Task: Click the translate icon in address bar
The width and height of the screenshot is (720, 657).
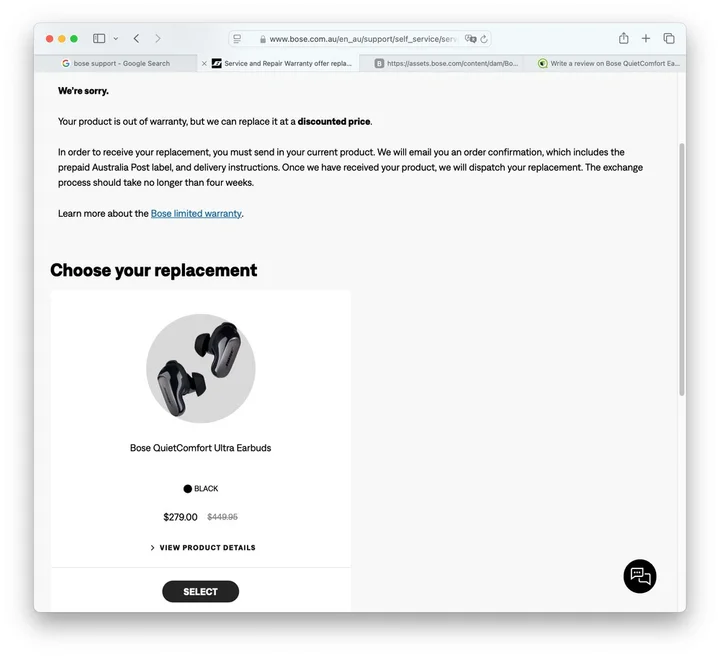Action: click(x=470, y=39)
